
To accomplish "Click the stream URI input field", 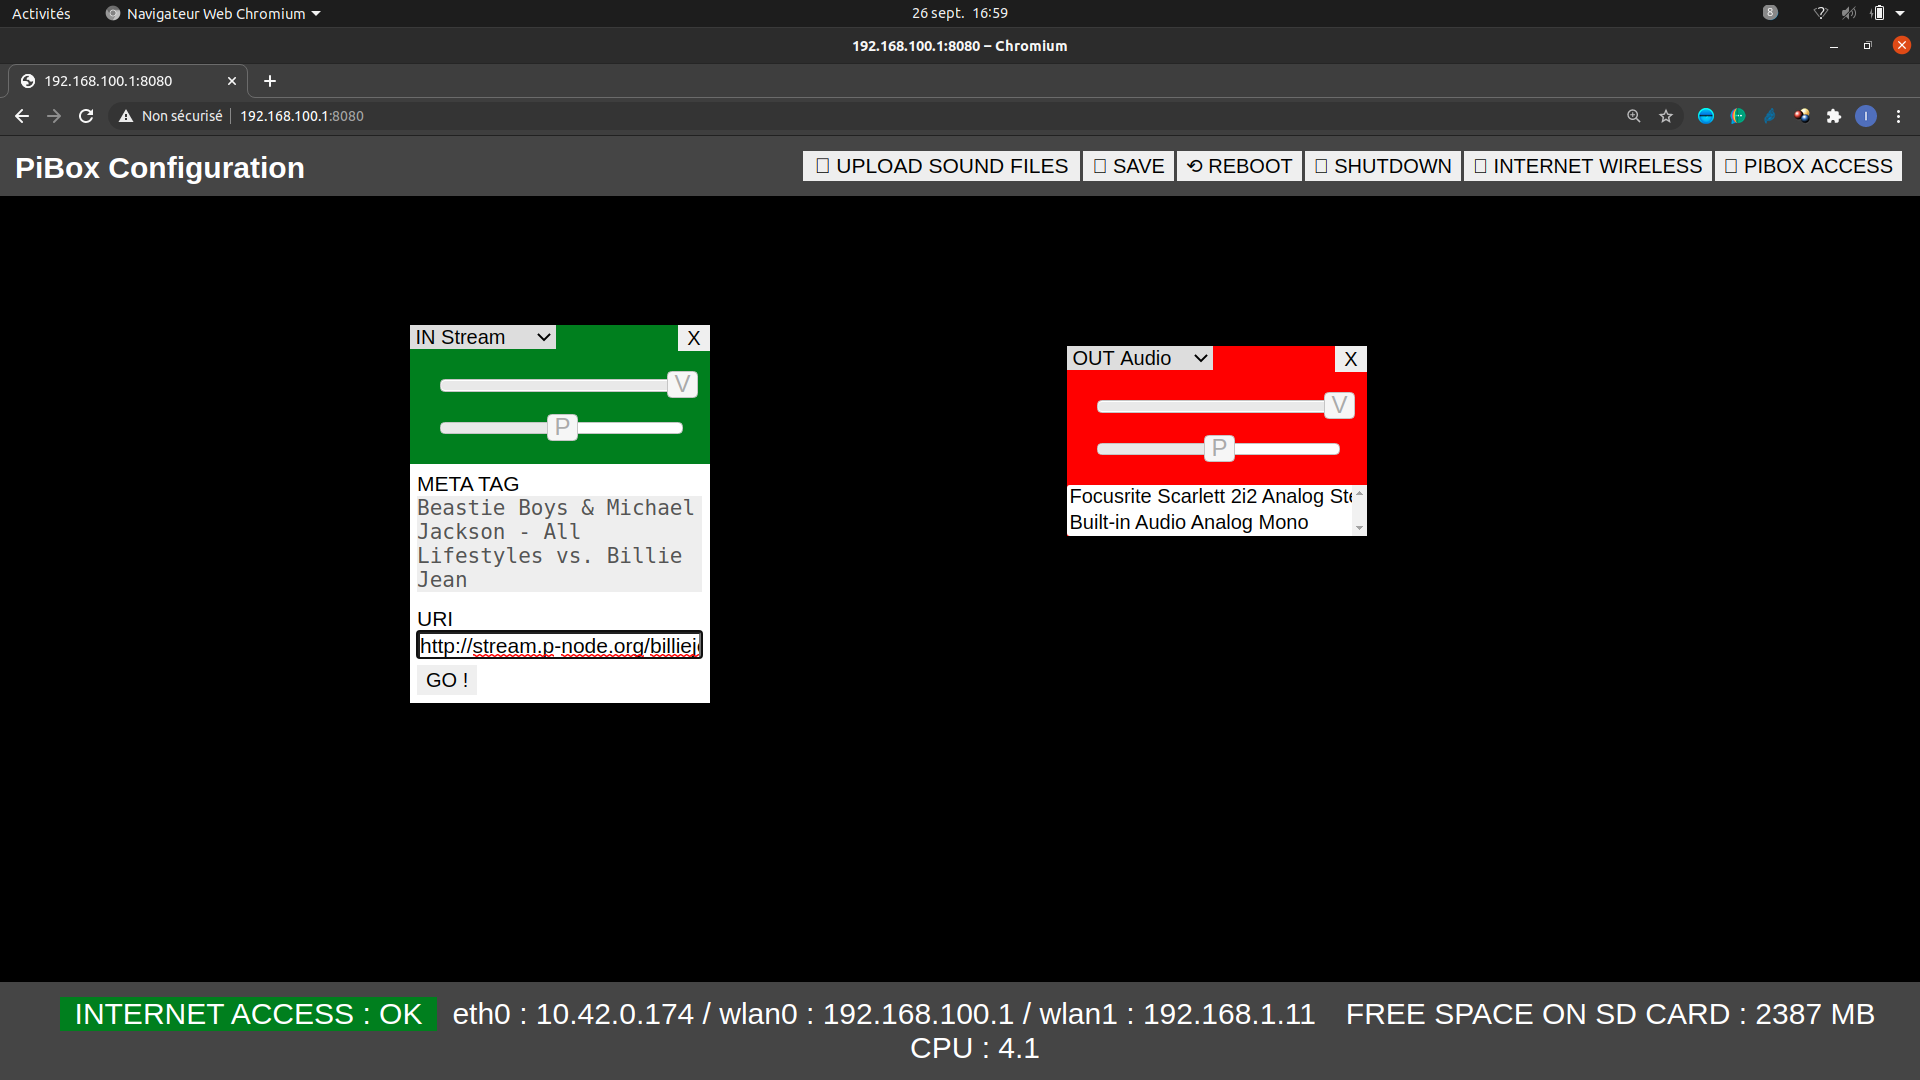I will click(x=559, y=646).
